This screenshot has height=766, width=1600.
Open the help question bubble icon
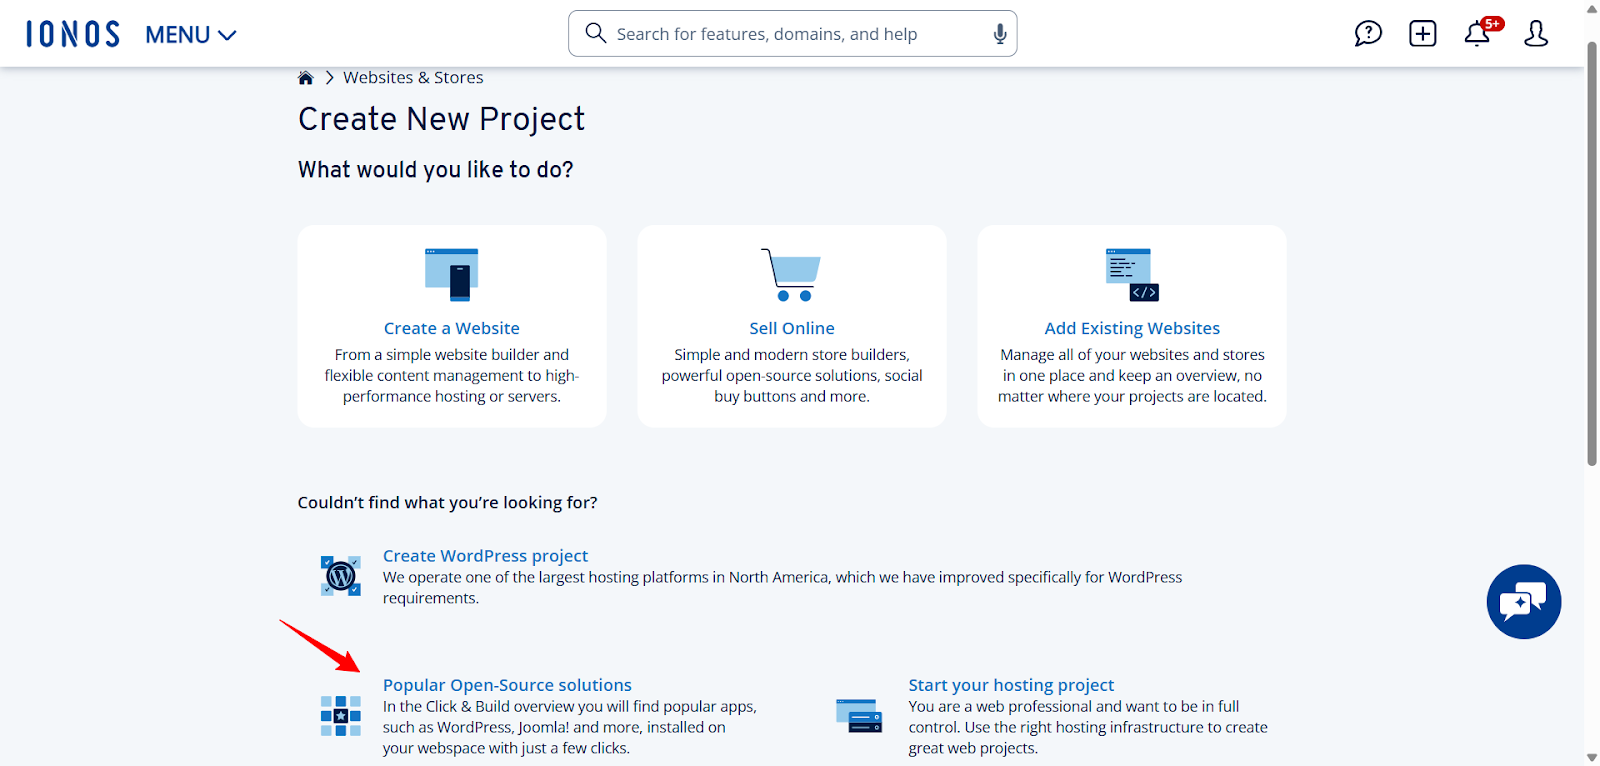point(1368,34)
